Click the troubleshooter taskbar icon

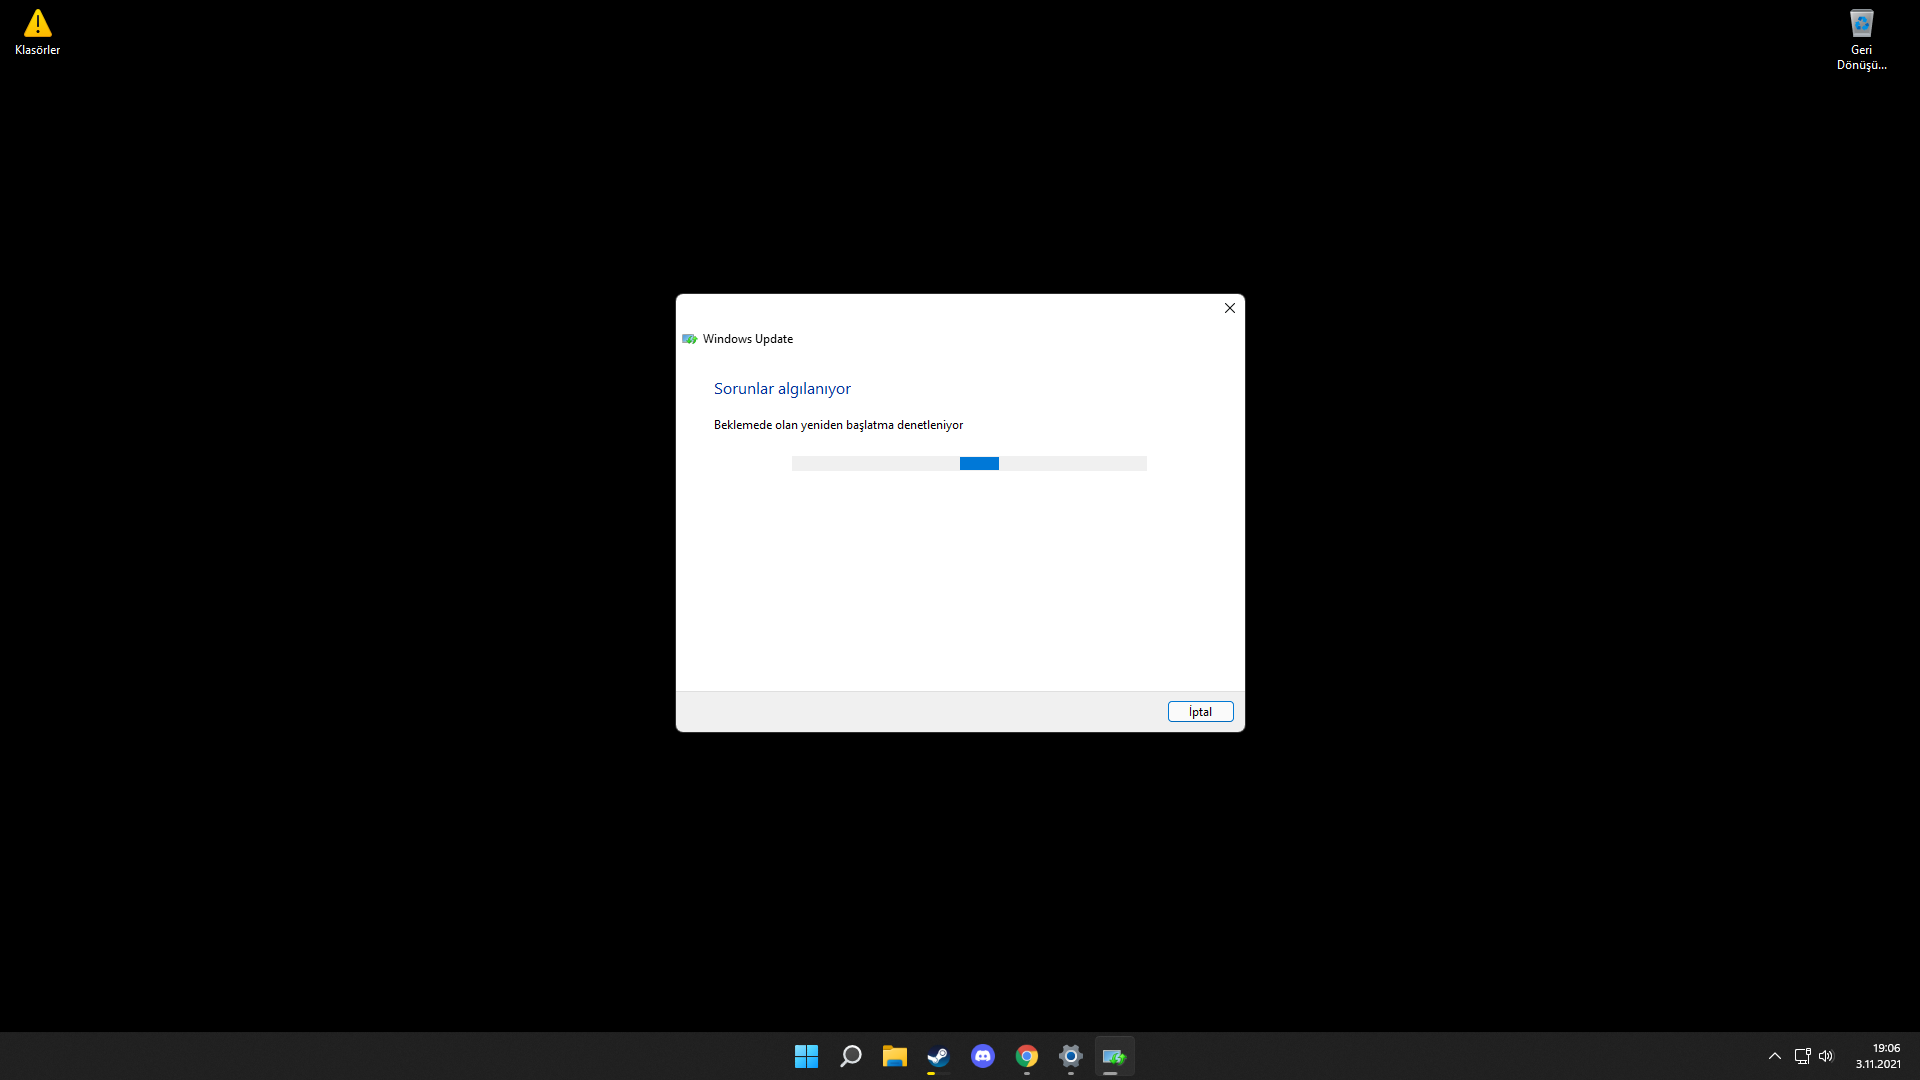[1114, 1056]
